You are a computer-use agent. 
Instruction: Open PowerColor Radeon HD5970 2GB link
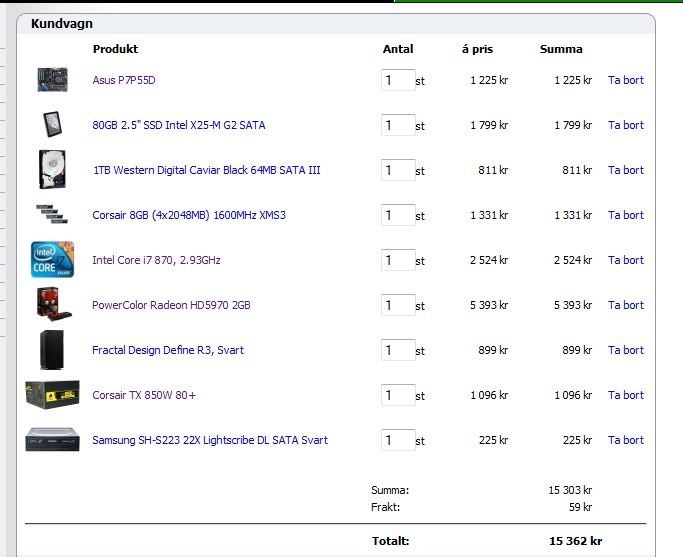pos(171,305)
